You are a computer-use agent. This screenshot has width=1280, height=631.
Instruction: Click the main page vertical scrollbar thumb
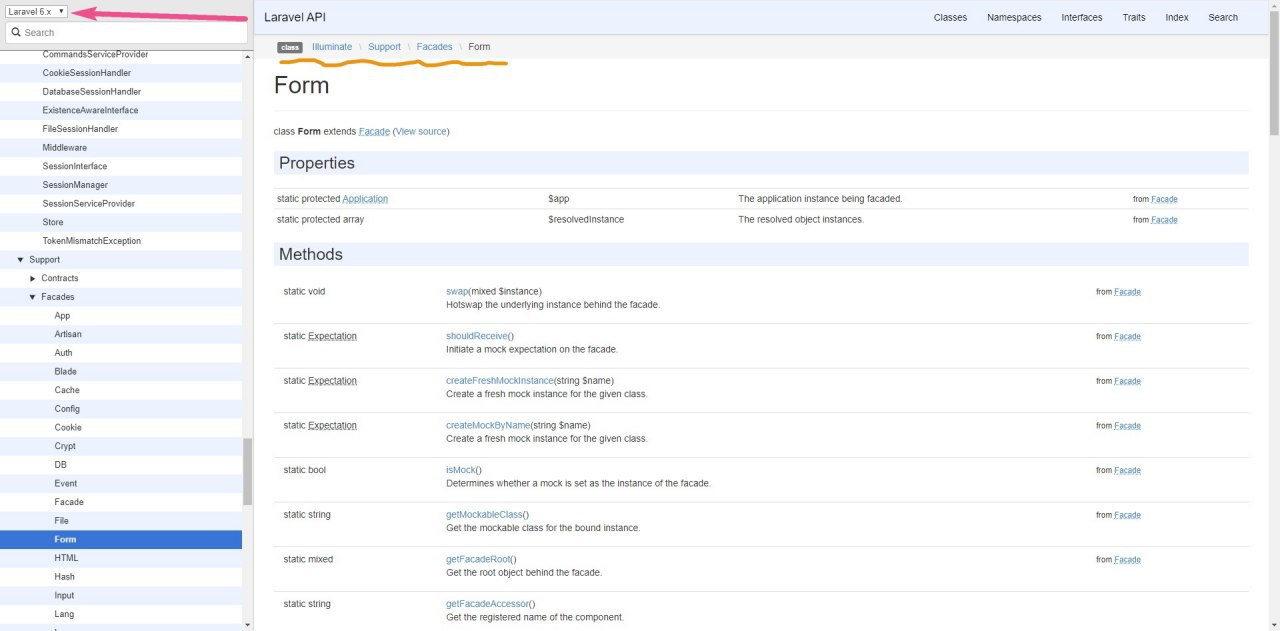pos(1274,73)
